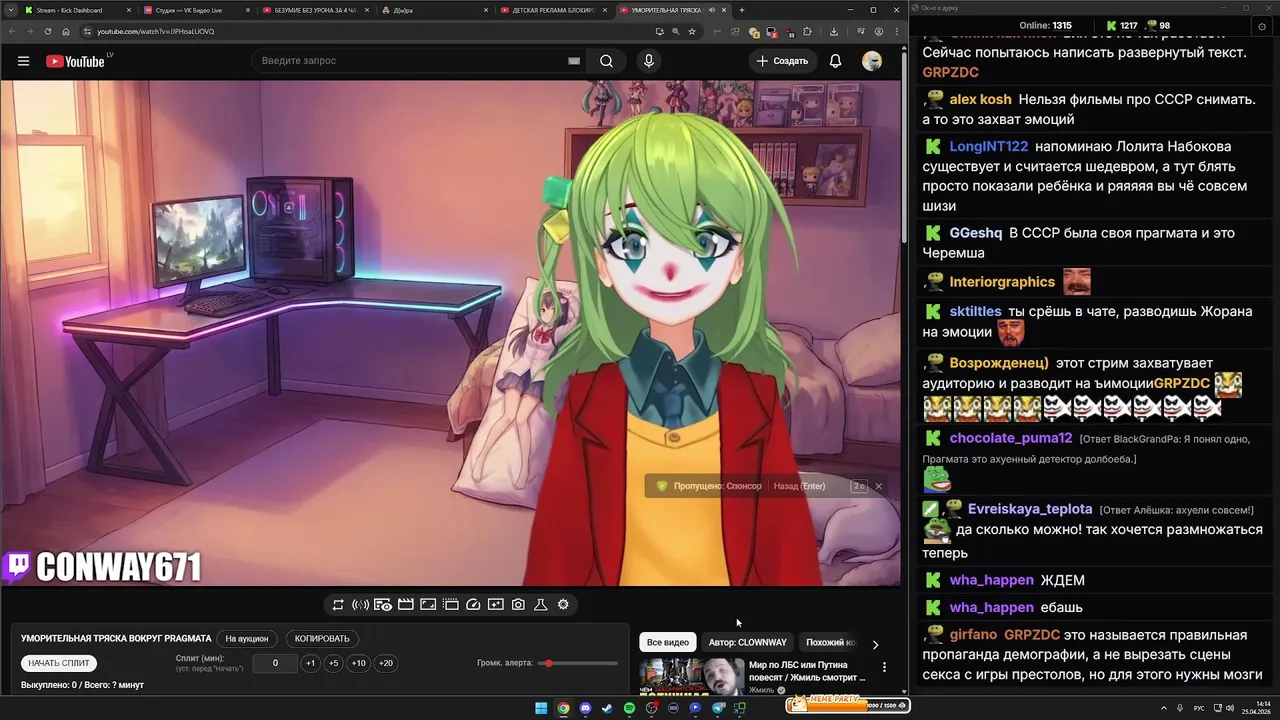Open the YouTube guide hamburger menu

click(23, 61)
